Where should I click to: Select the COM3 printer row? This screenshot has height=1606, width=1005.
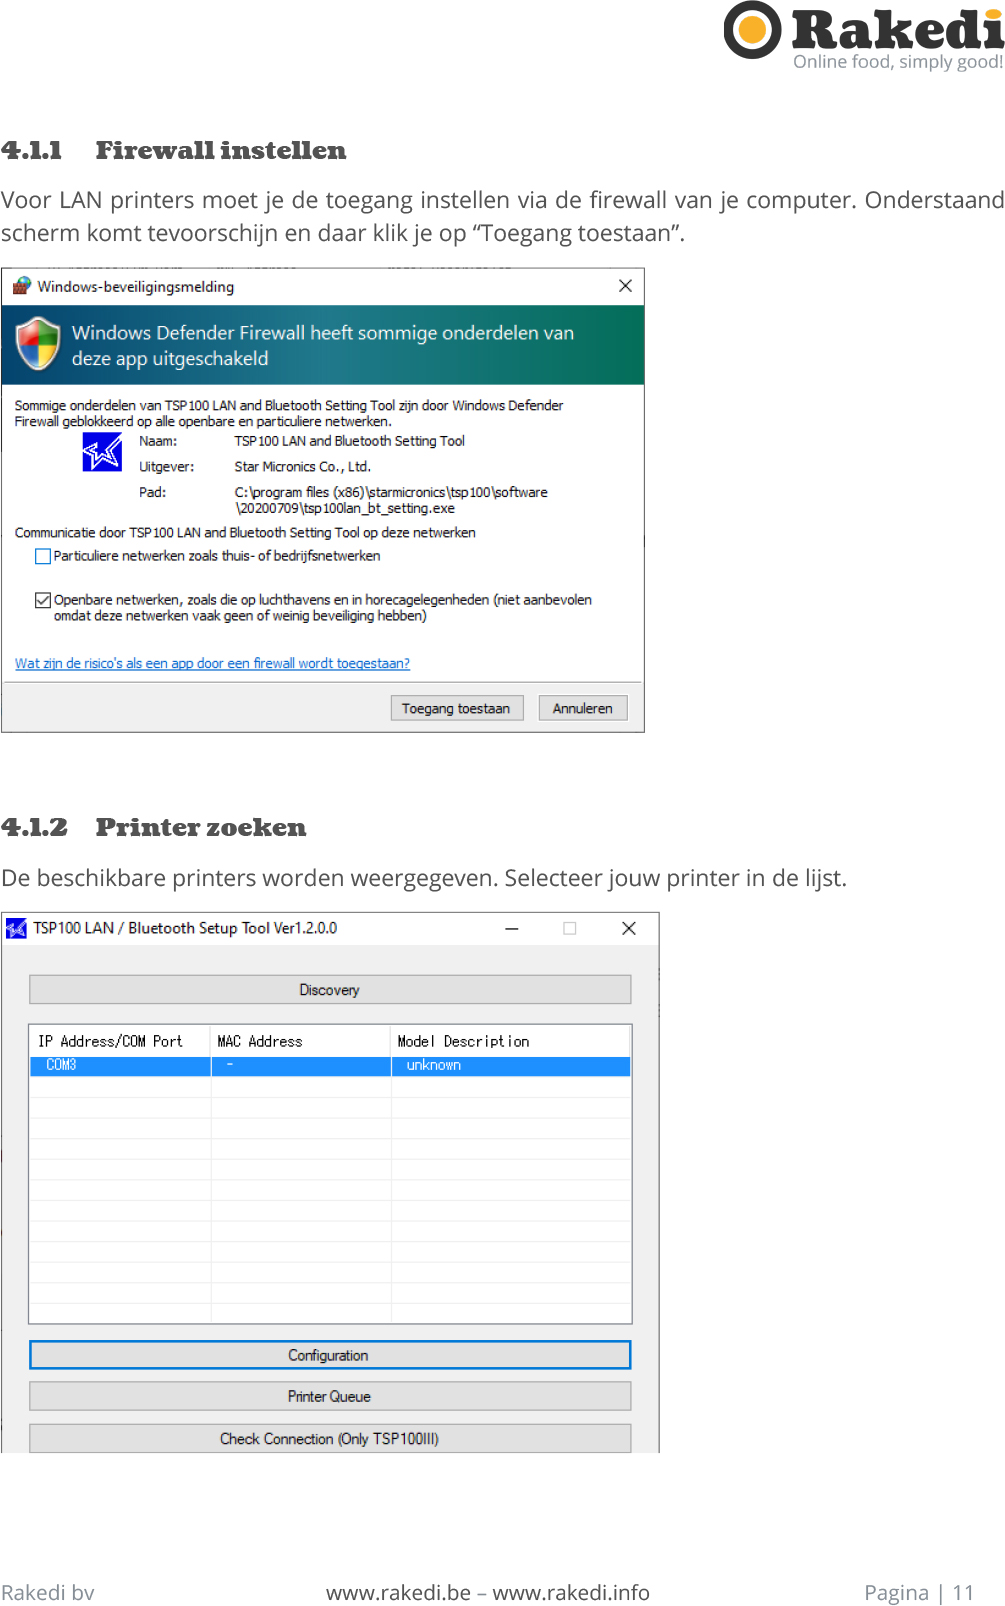tap(120, 1066)
